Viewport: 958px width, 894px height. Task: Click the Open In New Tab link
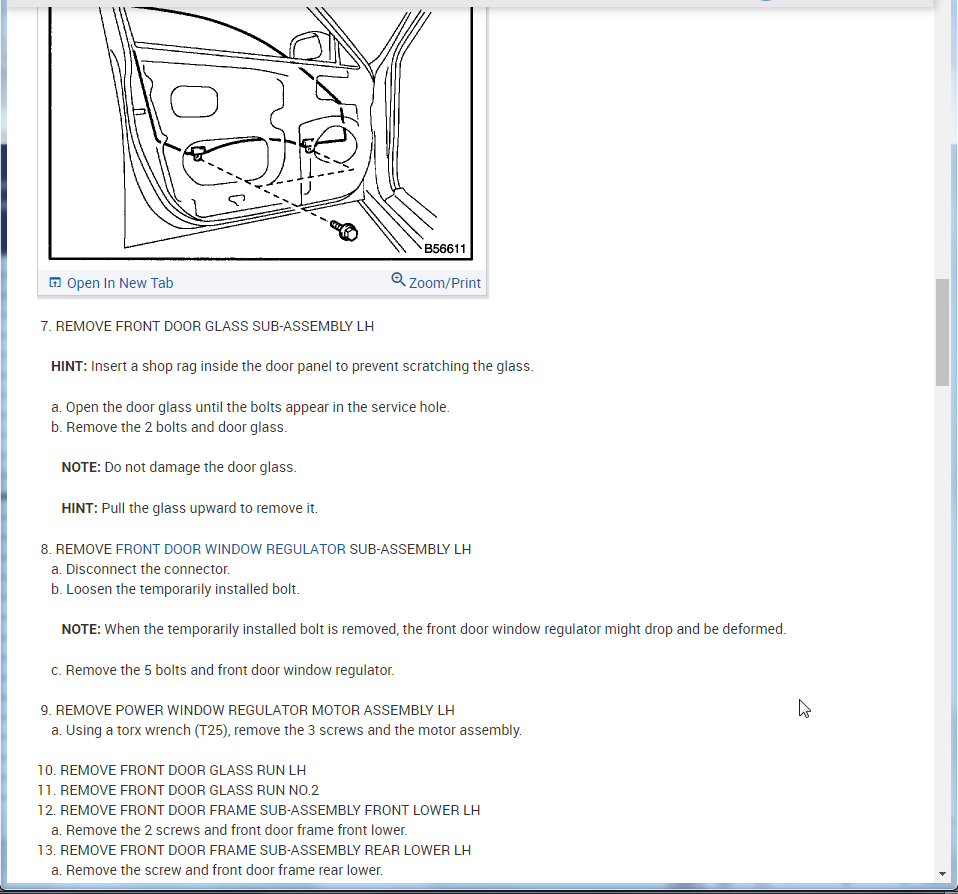point(120,283)
